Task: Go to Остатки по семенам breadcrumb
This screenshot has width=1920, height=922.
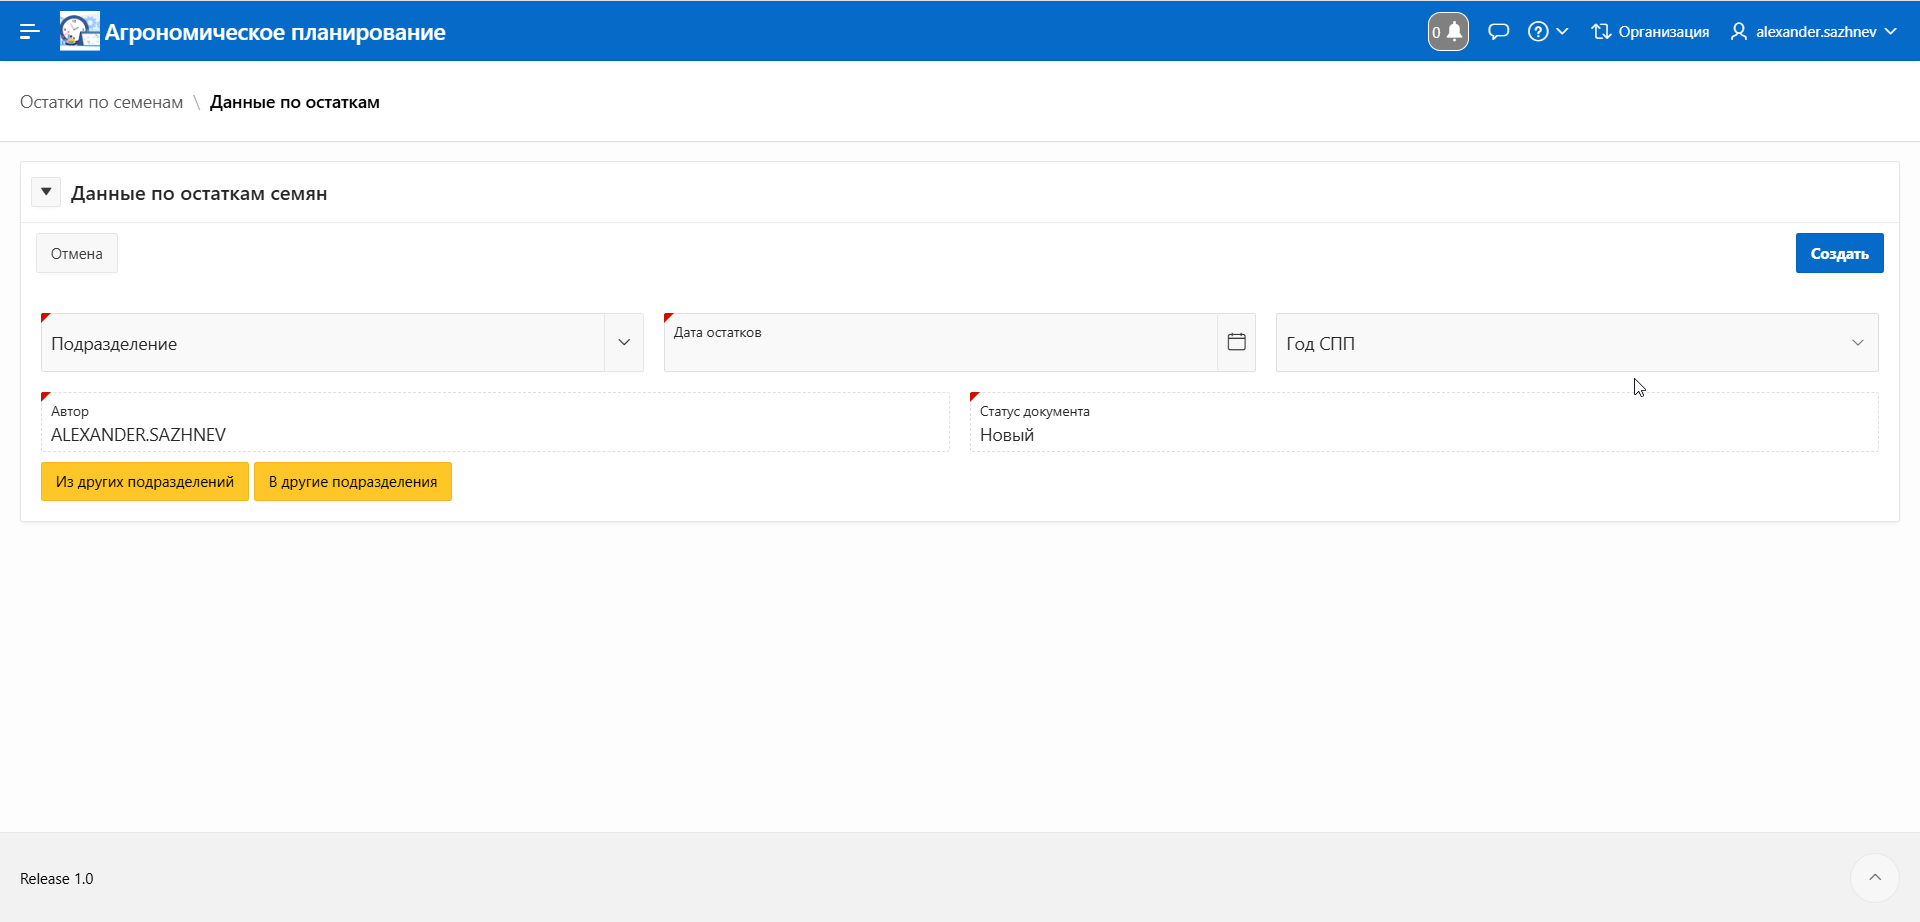Action: pyautogui.click(x=102, y=102)
